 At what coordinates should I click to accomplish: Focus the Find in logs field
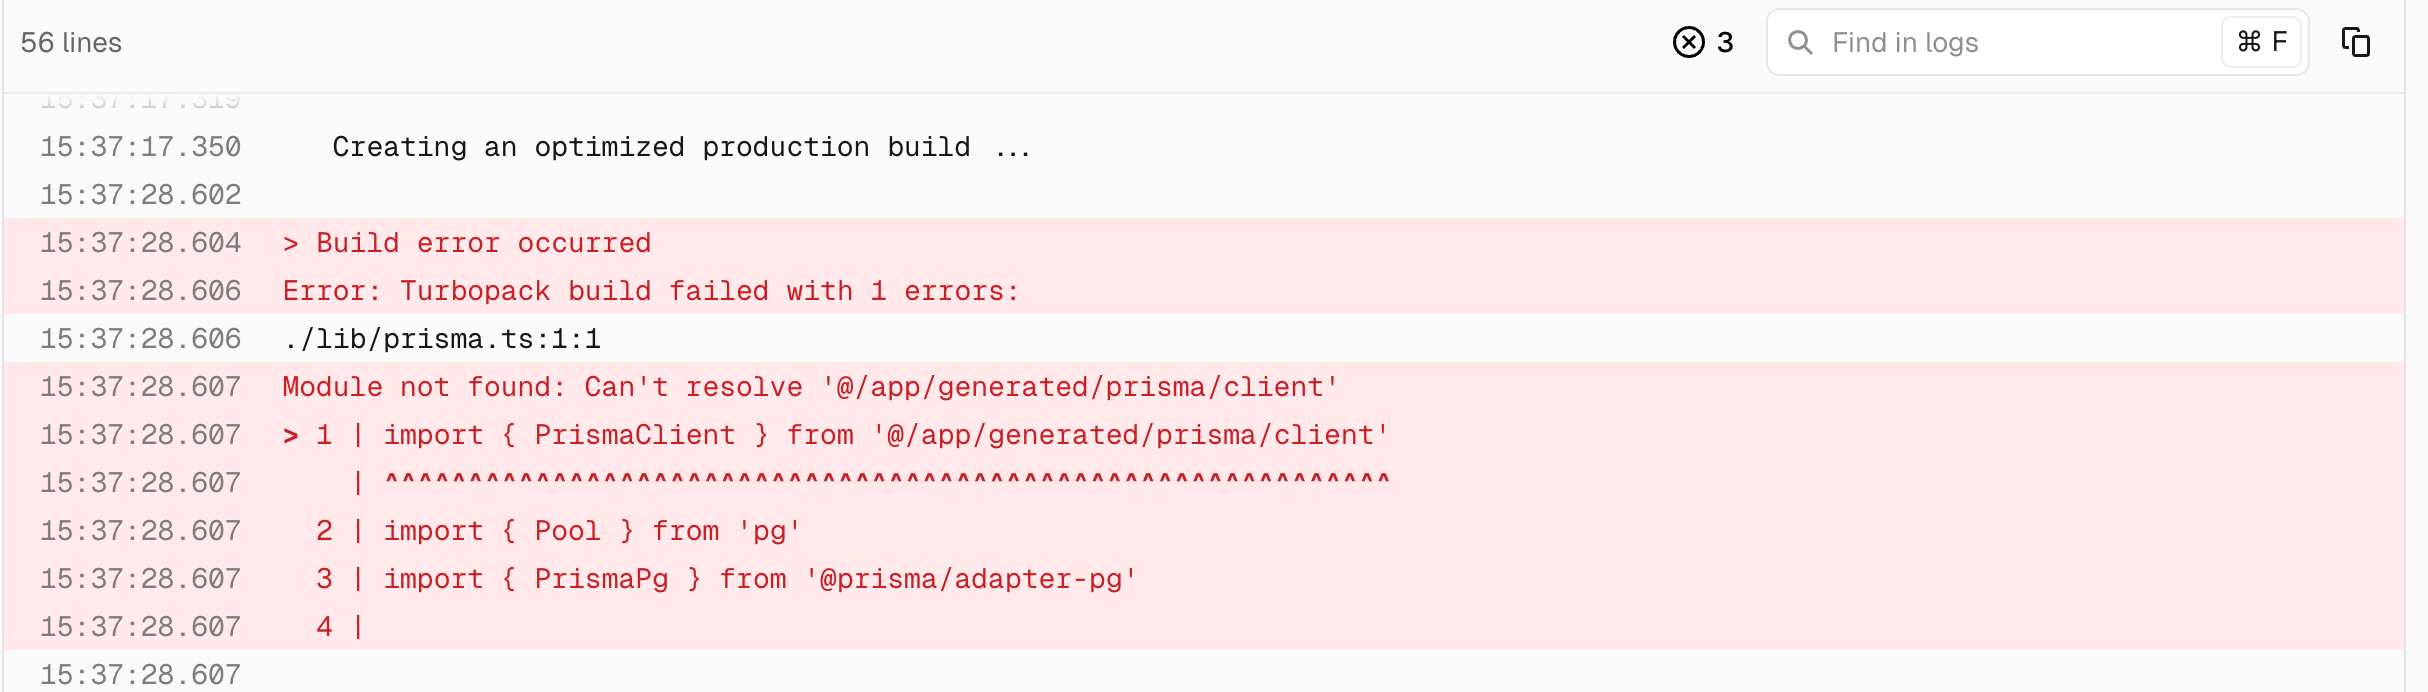click(x=2010, y=42)
